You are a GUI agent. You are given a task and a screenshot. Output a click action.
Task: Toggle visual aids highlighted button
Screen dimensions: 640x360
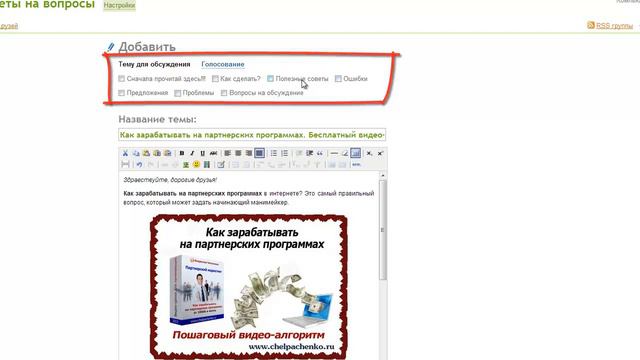pos(356,153)
